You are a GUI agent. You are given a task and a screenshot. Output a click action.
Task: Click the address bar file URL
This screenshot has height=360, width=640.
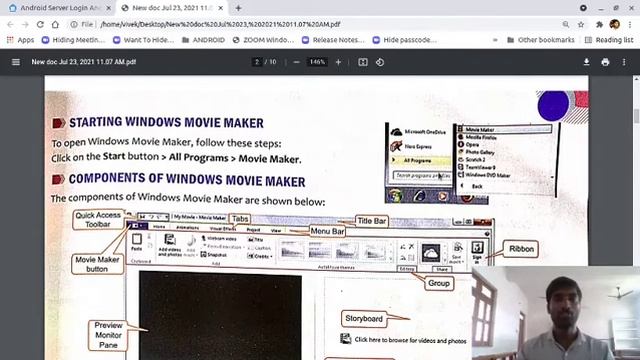220,24
